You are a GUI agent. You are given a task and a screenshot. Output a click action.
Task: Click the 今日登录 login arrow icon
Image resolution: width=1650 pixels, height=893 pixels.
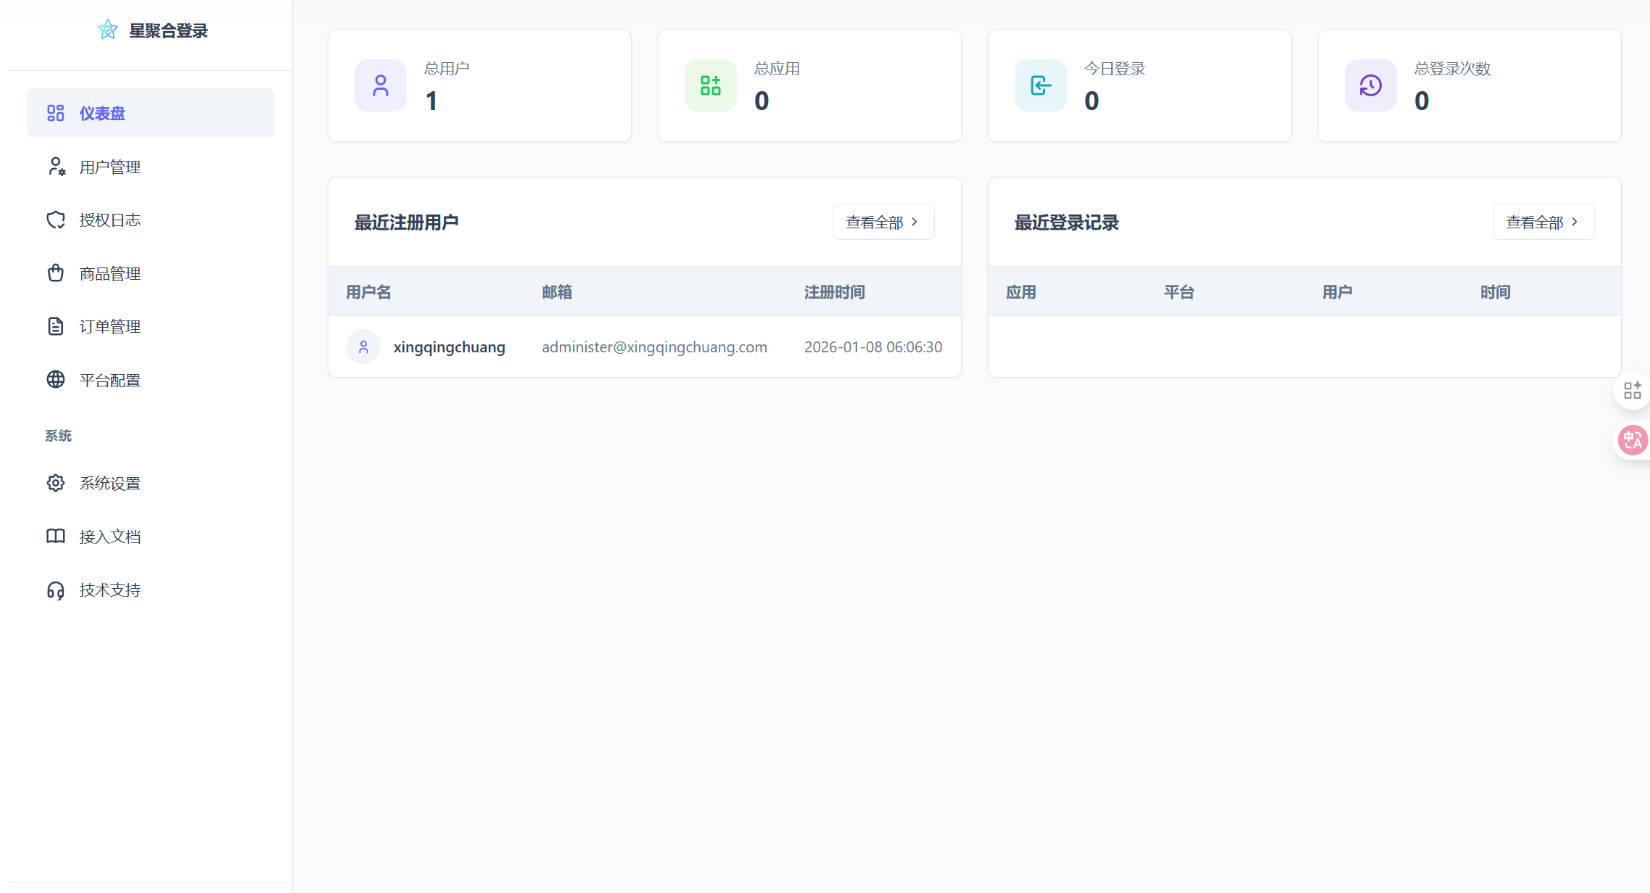pyautogui.click(x=1041, y=86)
